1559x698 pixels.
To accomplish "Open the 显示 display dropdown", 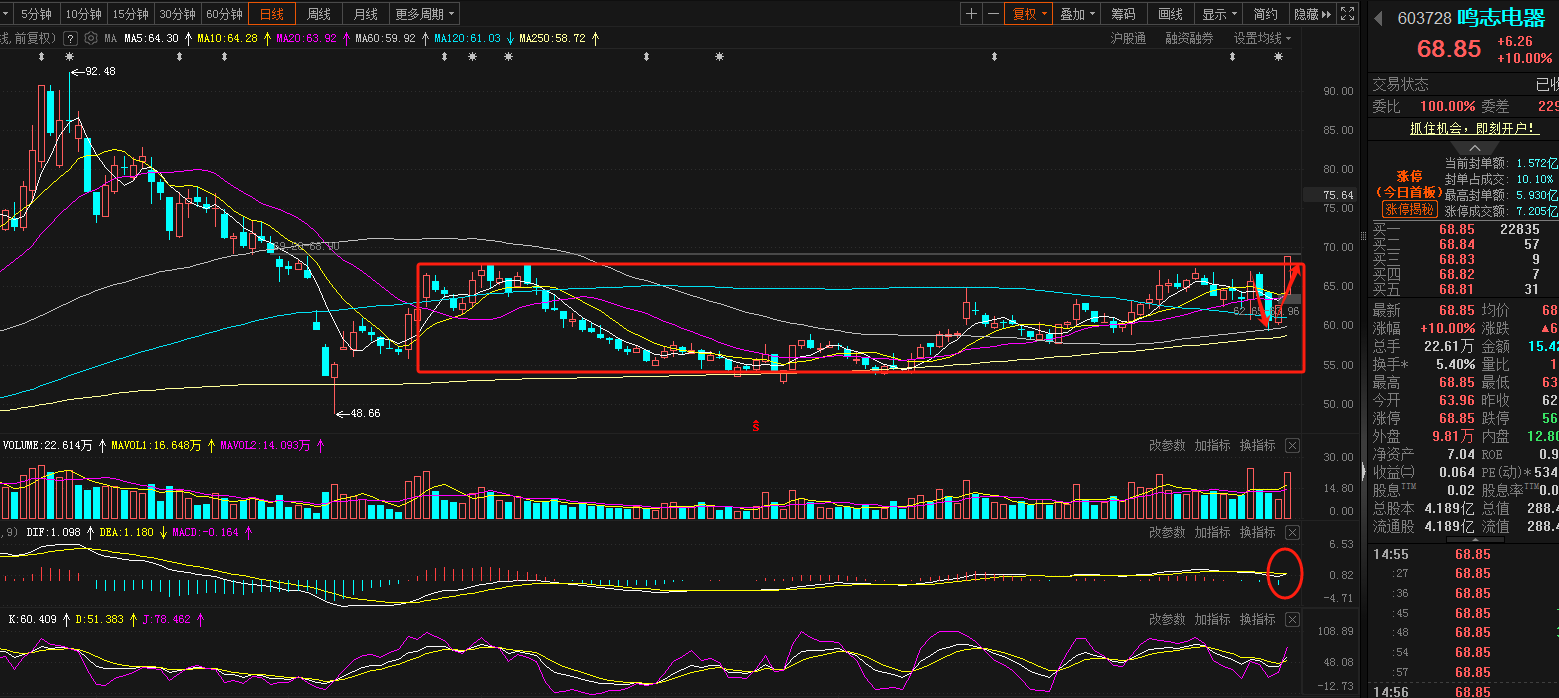I will 1219,14.
